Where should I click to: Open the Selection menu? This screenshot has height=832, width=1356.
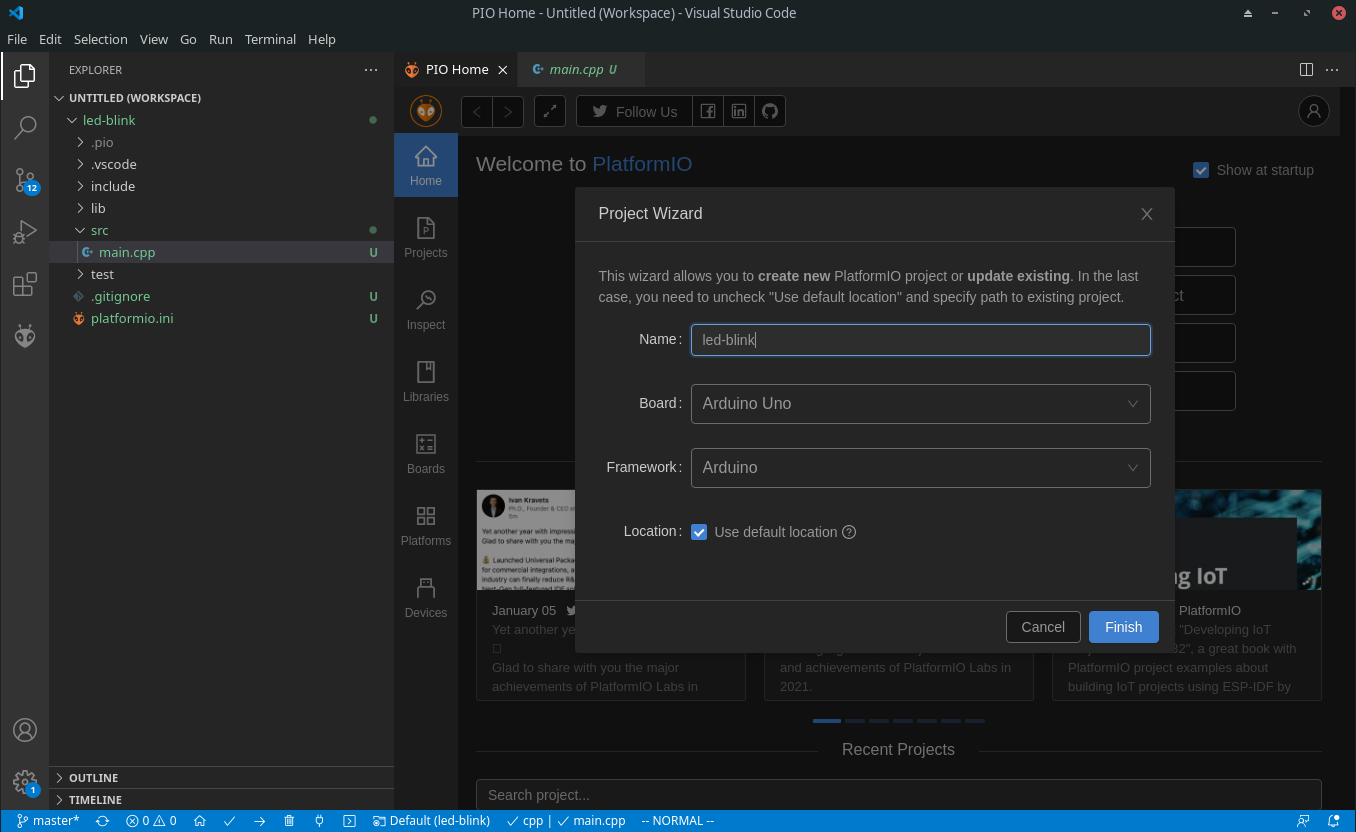pyautogui.click(x=101, y=39)
